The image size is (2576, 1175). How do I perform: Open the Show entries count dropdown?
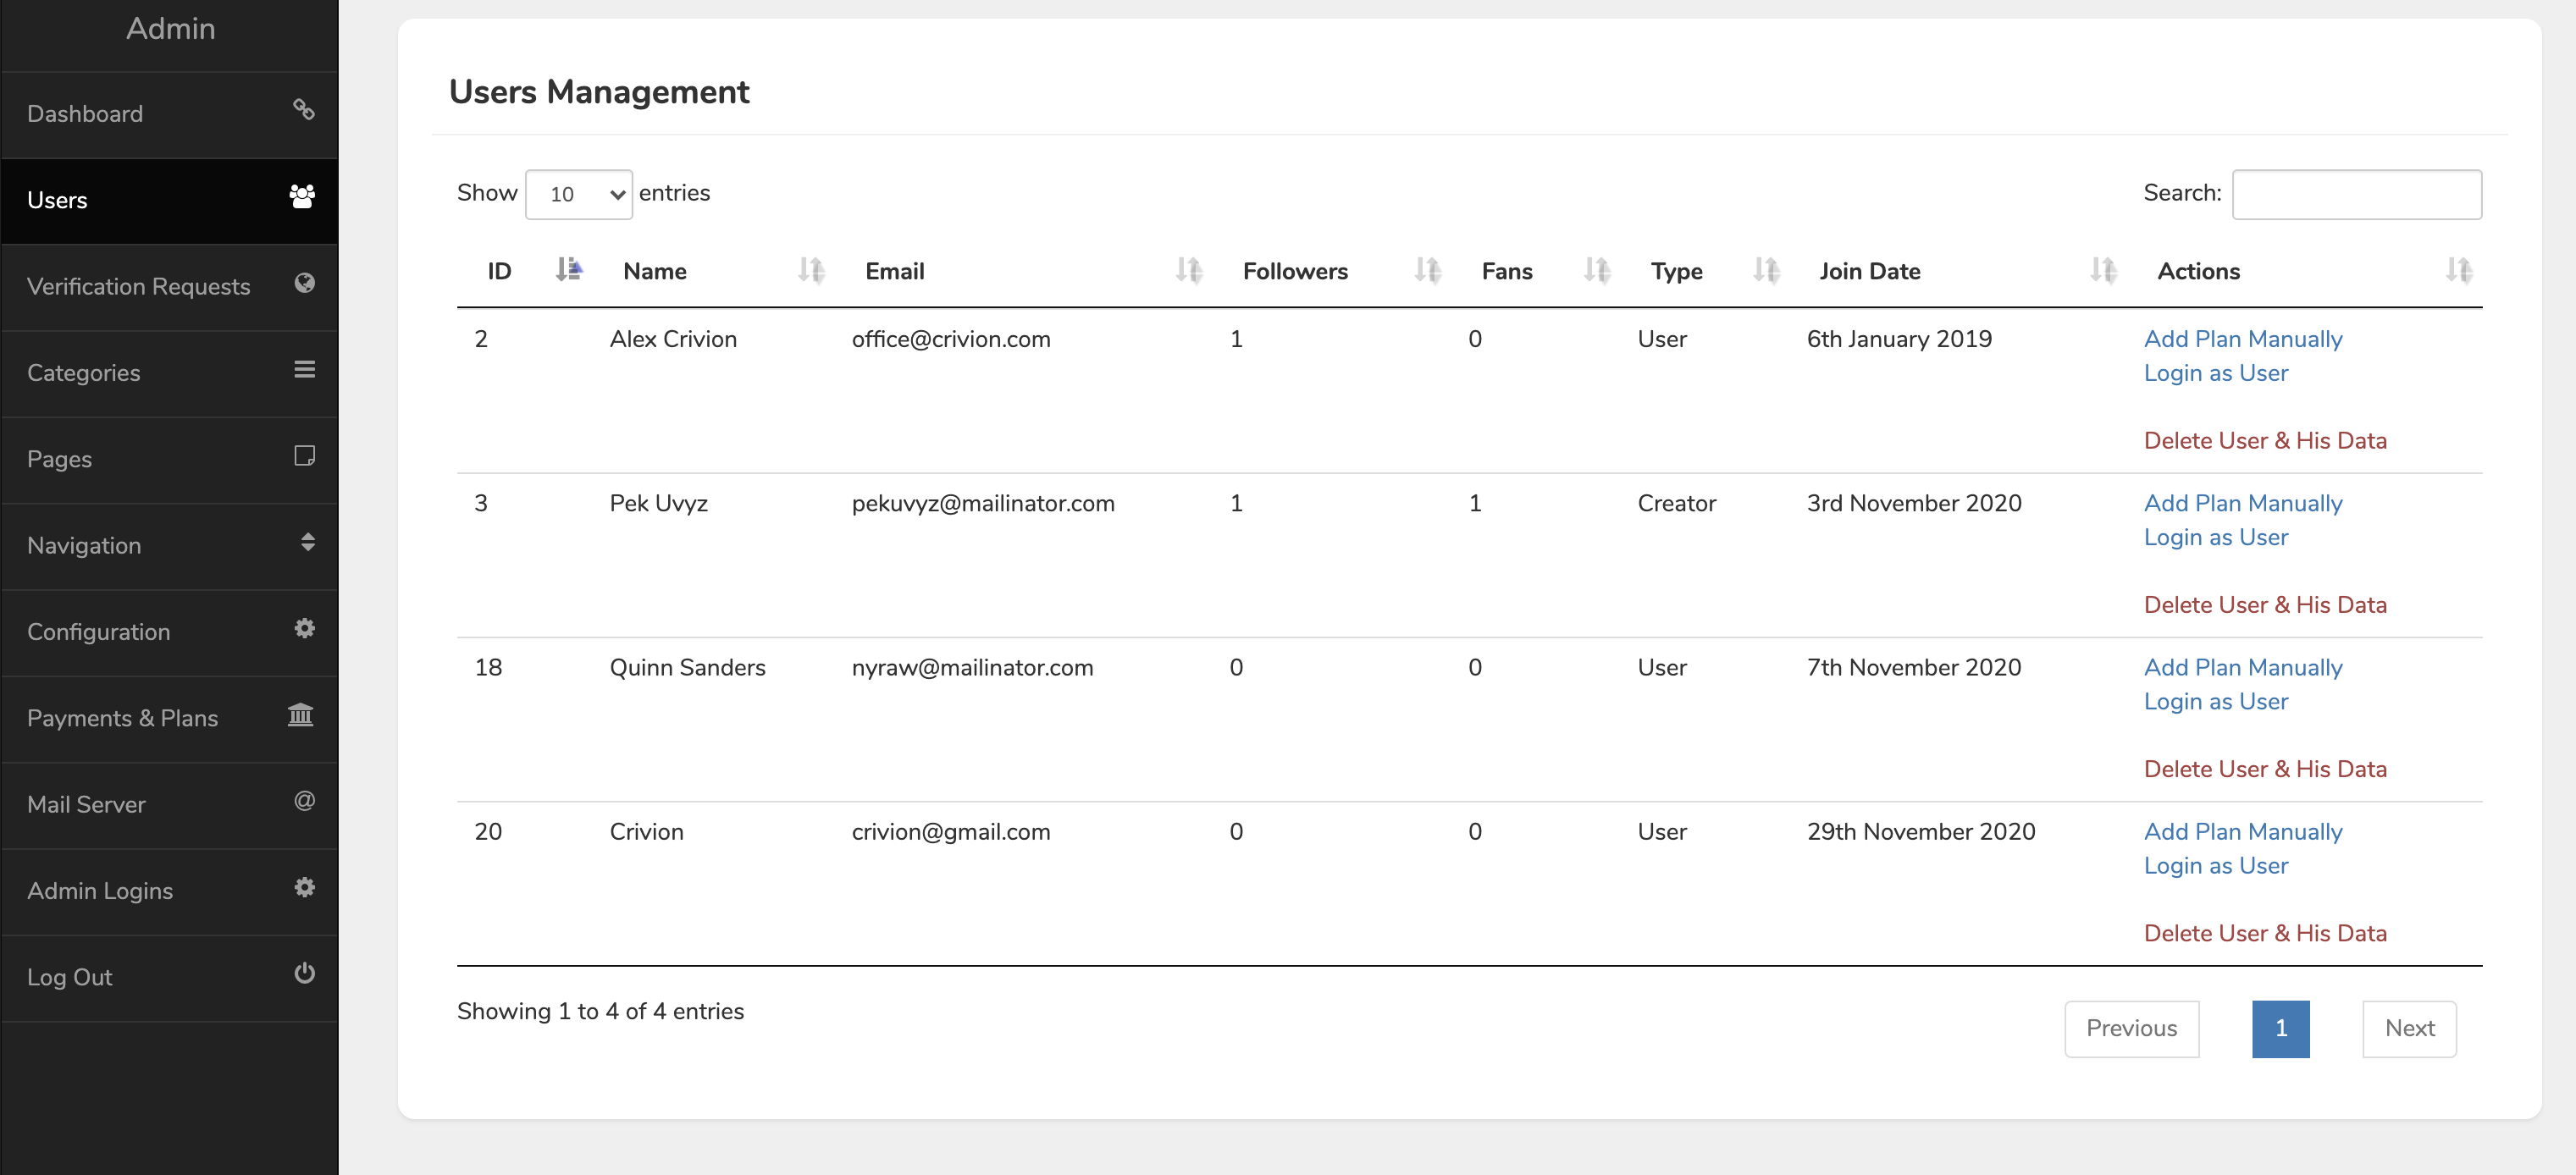pos(579,194)
